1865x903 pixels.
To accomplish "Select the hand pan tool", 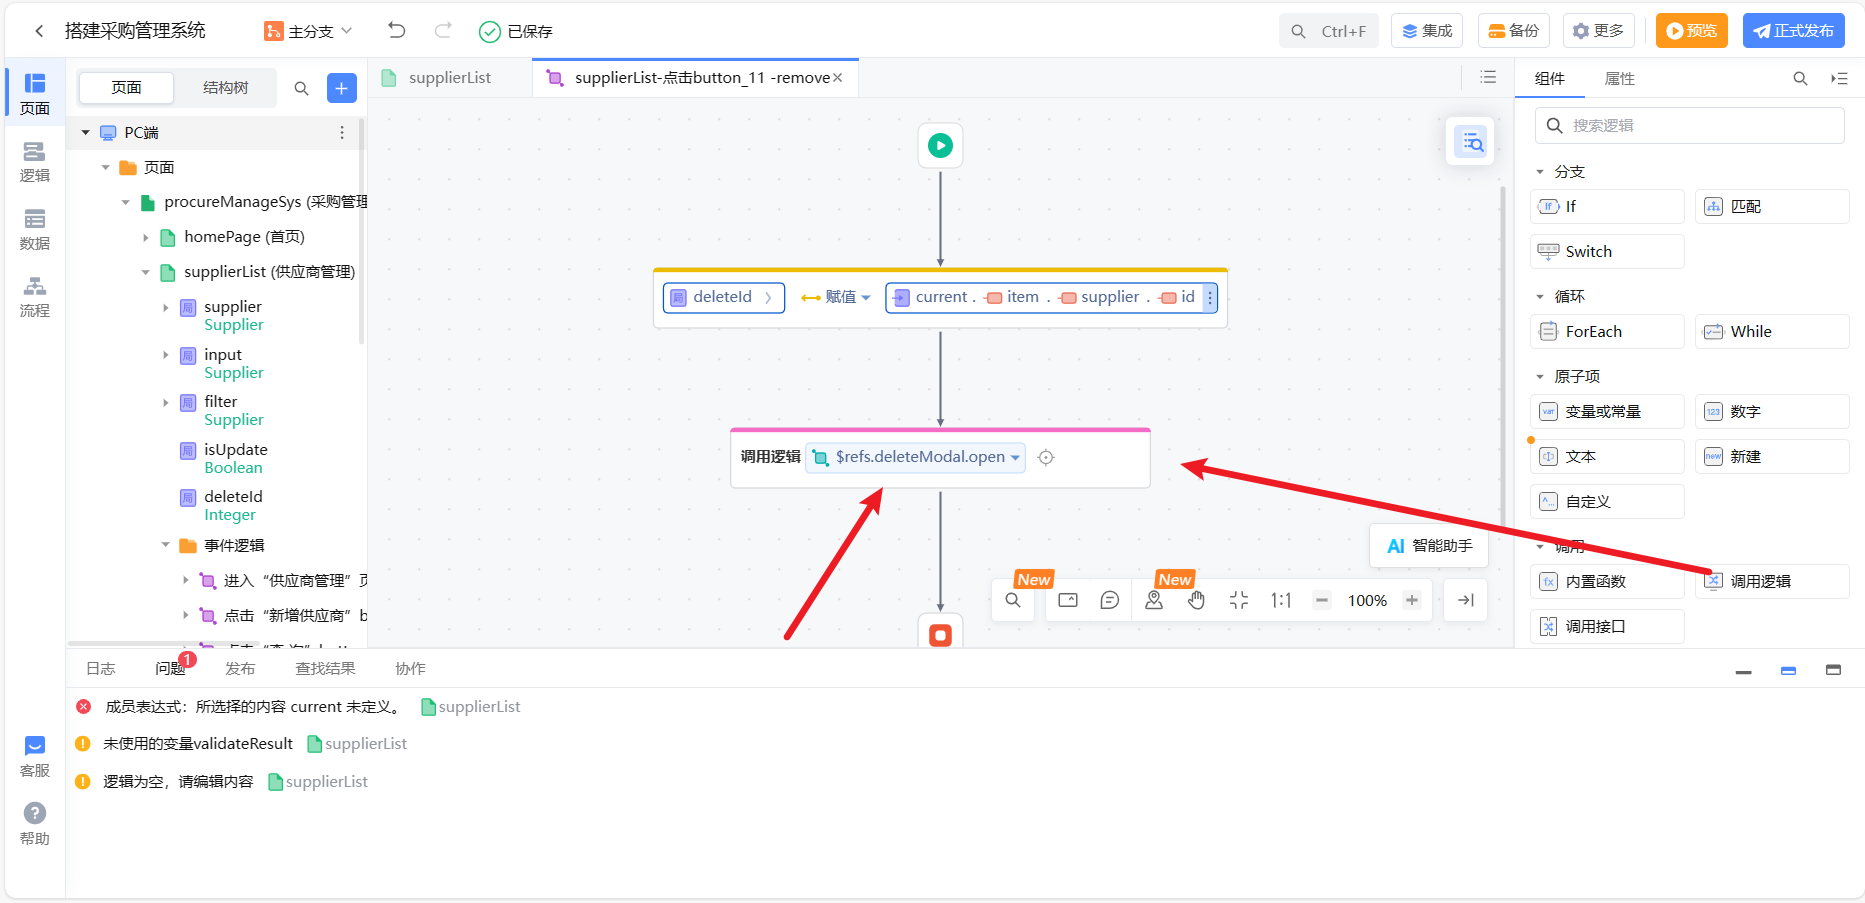I will (1196, 600).
